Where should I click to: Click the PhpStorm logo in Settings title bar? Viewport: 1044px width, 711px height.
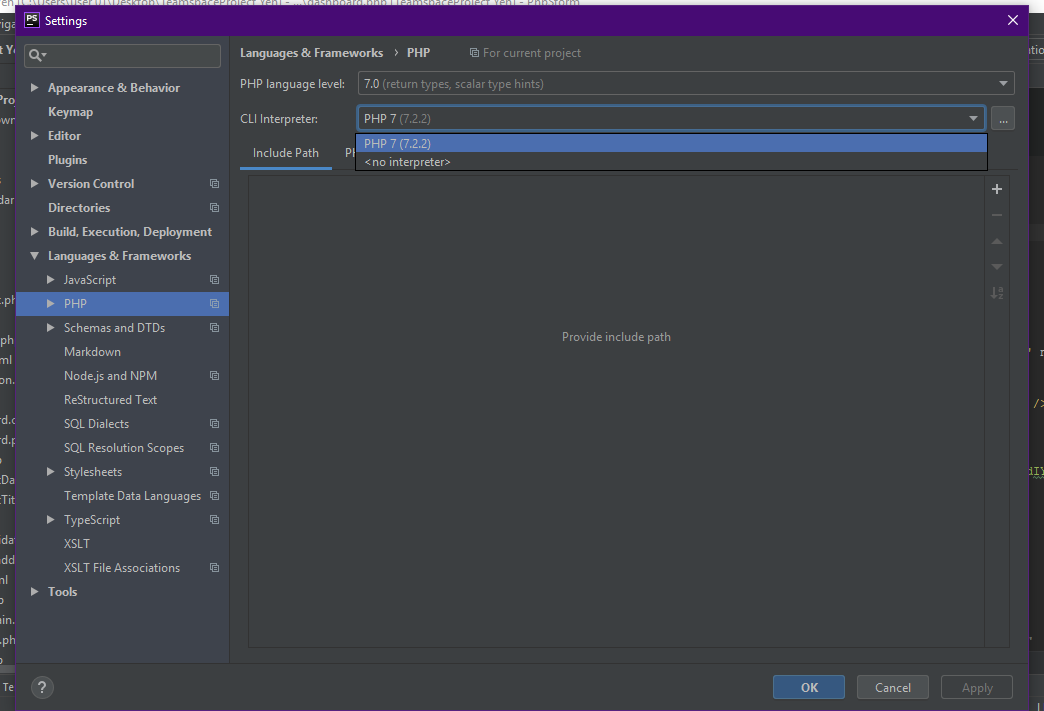(x=32, y=20)
